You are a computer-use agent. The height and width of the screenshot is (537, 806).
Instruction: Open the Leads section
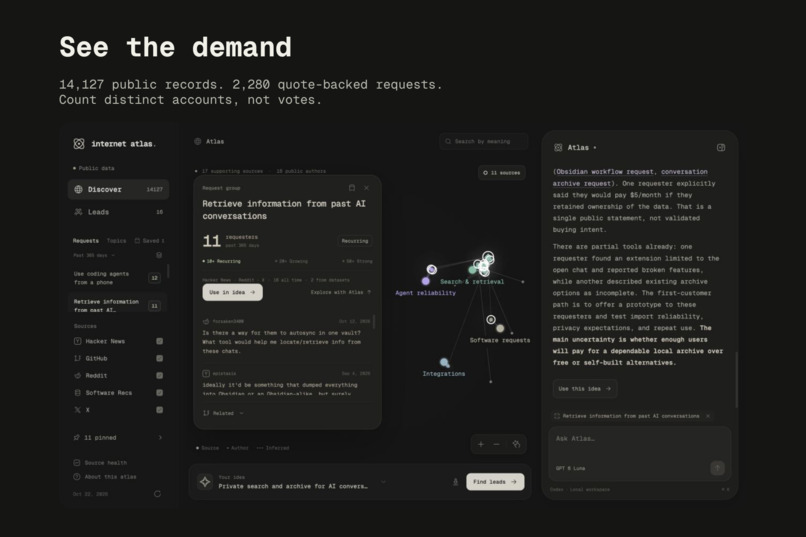[118, 212]
